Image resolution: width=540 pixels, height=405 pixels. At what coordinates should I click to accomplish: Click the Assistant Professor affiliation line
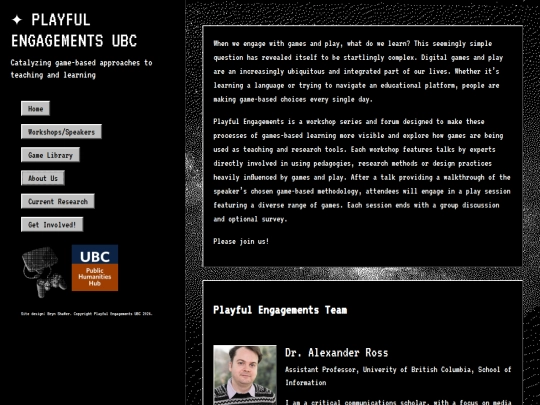[x=398, y=376]
